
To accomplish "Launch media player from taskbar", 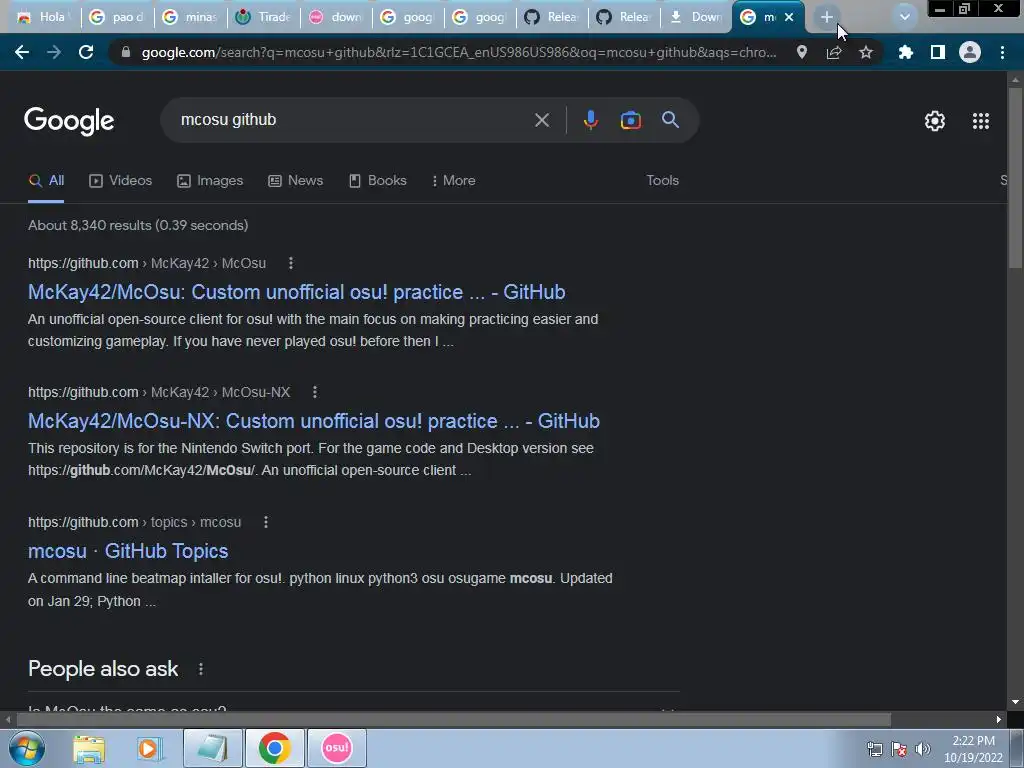I will pos(149,748).
